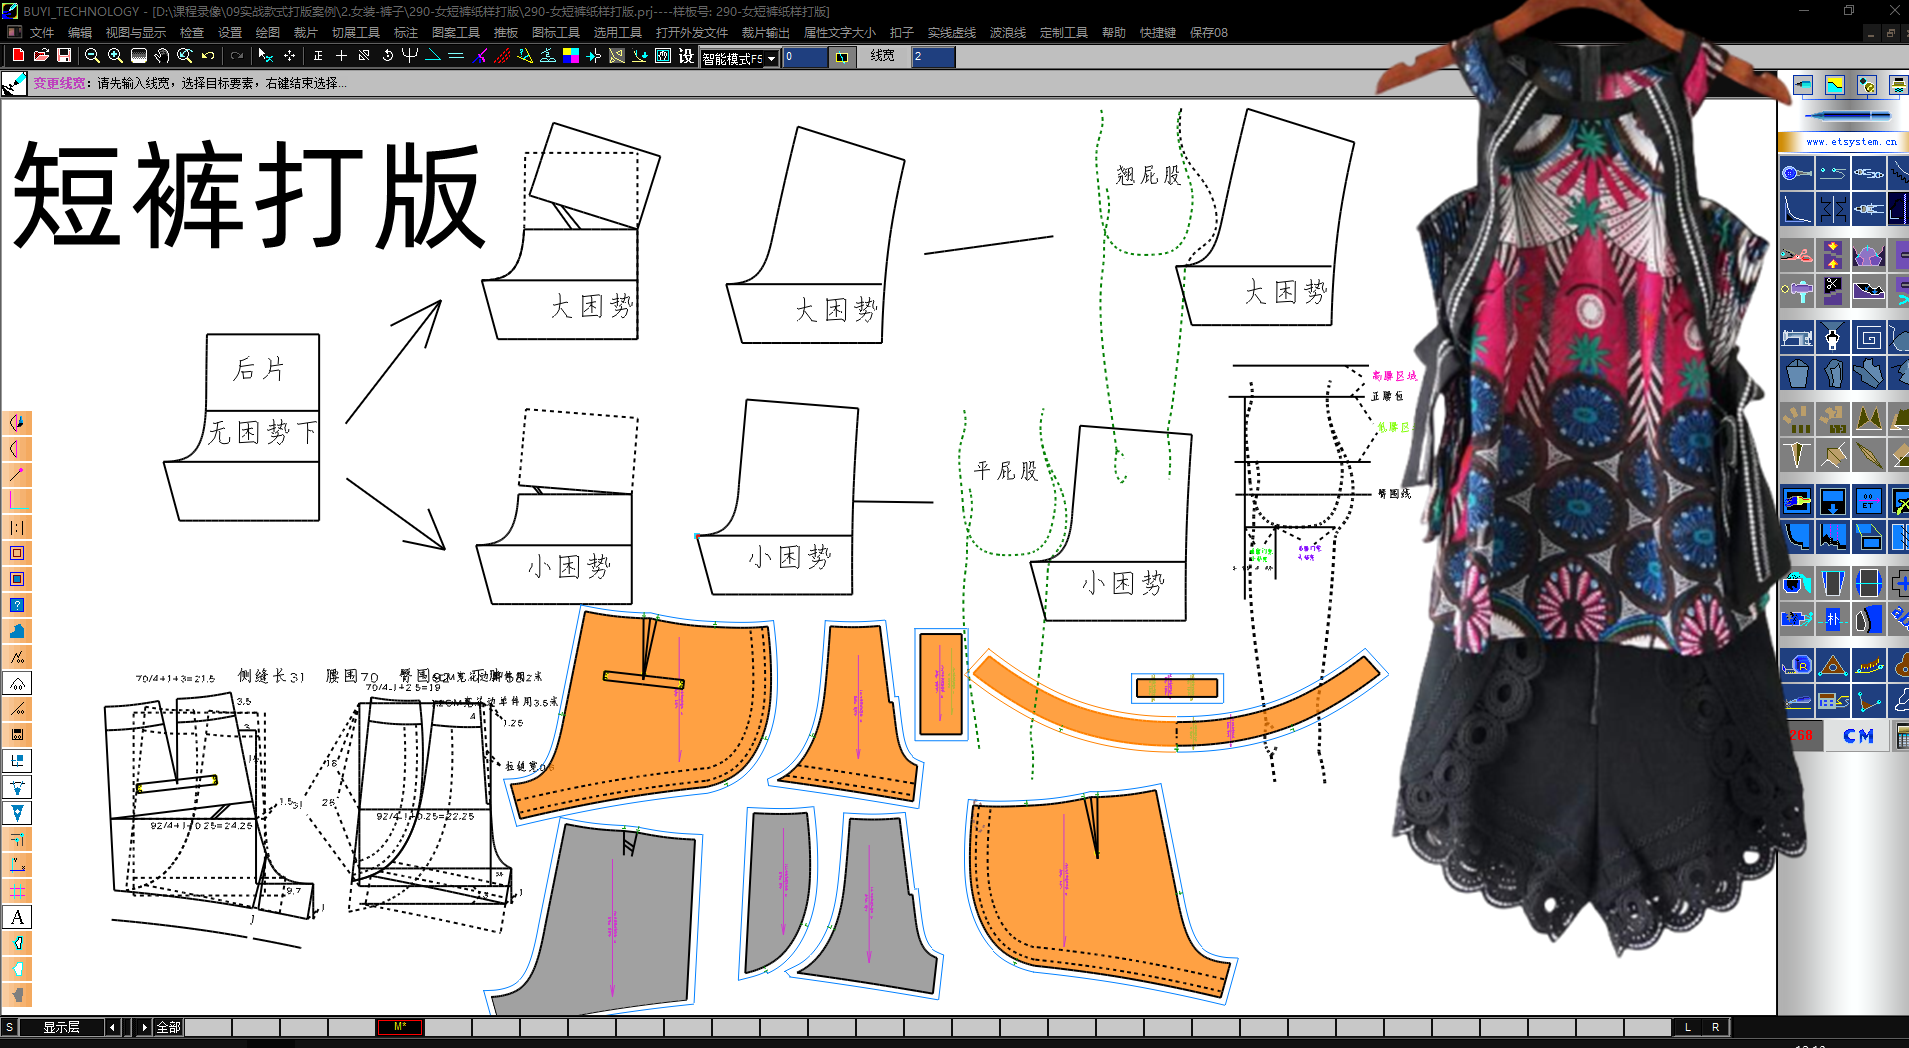Select the pencil tool in left toolbar
The width and height of the screenshot is (1909, 1048).
coord(17,473)
